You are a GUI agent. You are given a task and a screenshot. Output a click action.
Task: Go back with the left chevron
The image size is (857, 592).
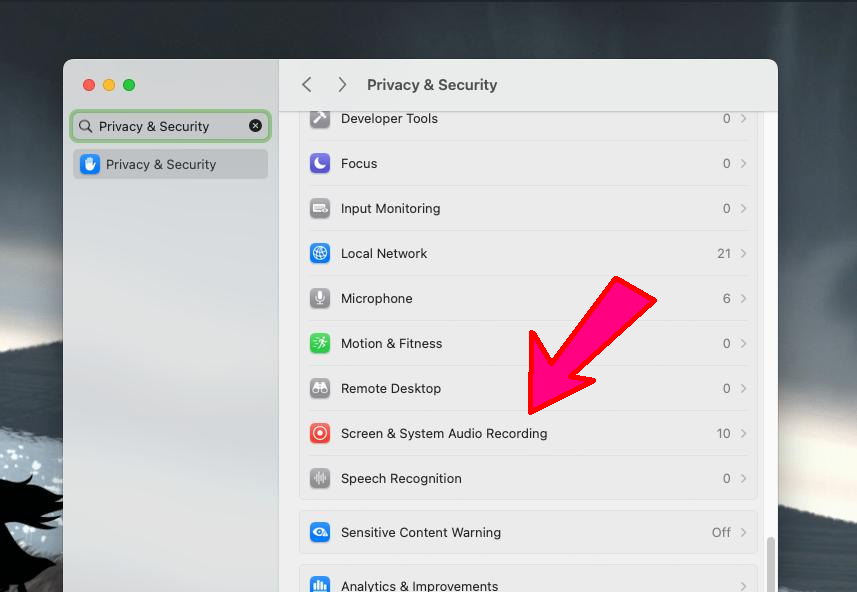point(307,85)
